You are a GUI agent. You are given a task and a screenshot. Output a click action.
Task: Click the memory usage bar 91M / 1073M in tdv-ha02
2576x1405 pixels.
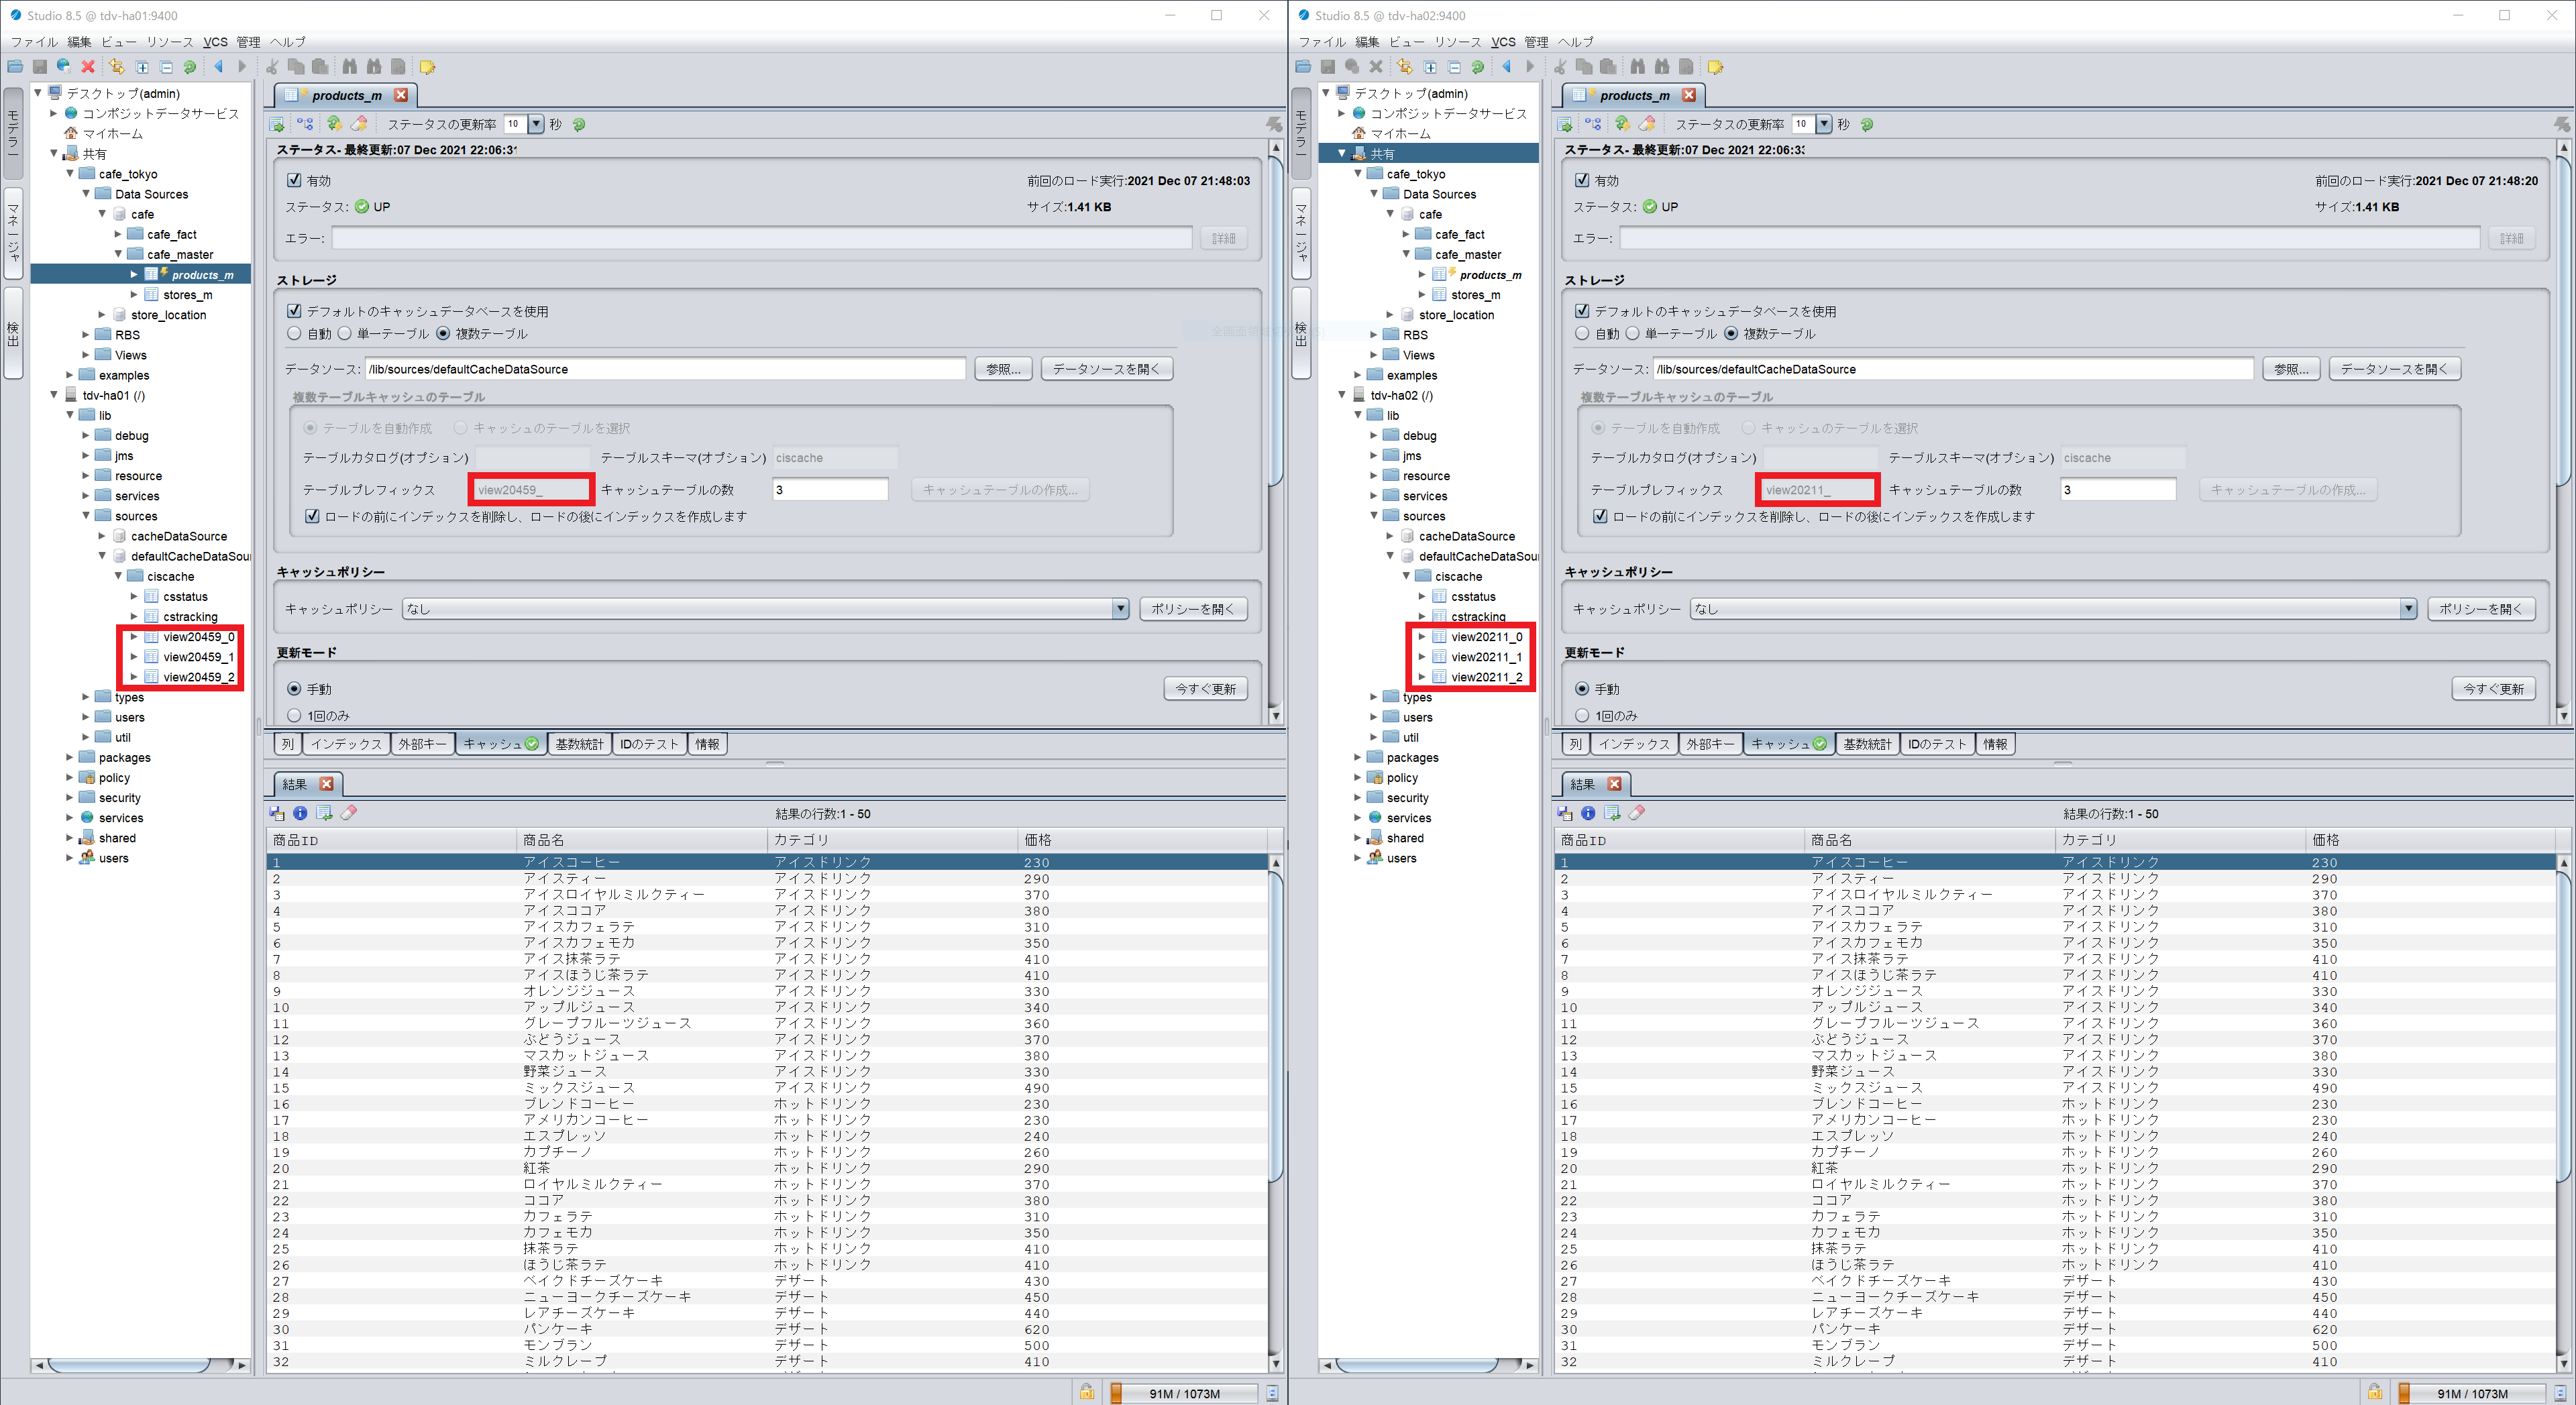(2472, 1393)
